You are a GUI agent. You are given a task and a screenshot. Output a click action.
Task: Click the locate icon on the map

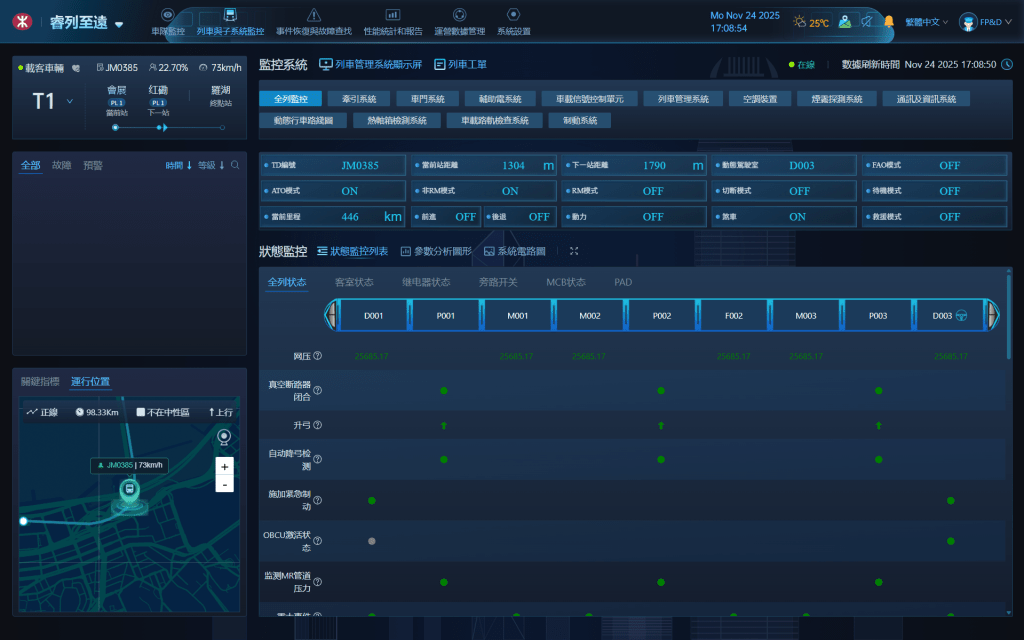[222, 437]
